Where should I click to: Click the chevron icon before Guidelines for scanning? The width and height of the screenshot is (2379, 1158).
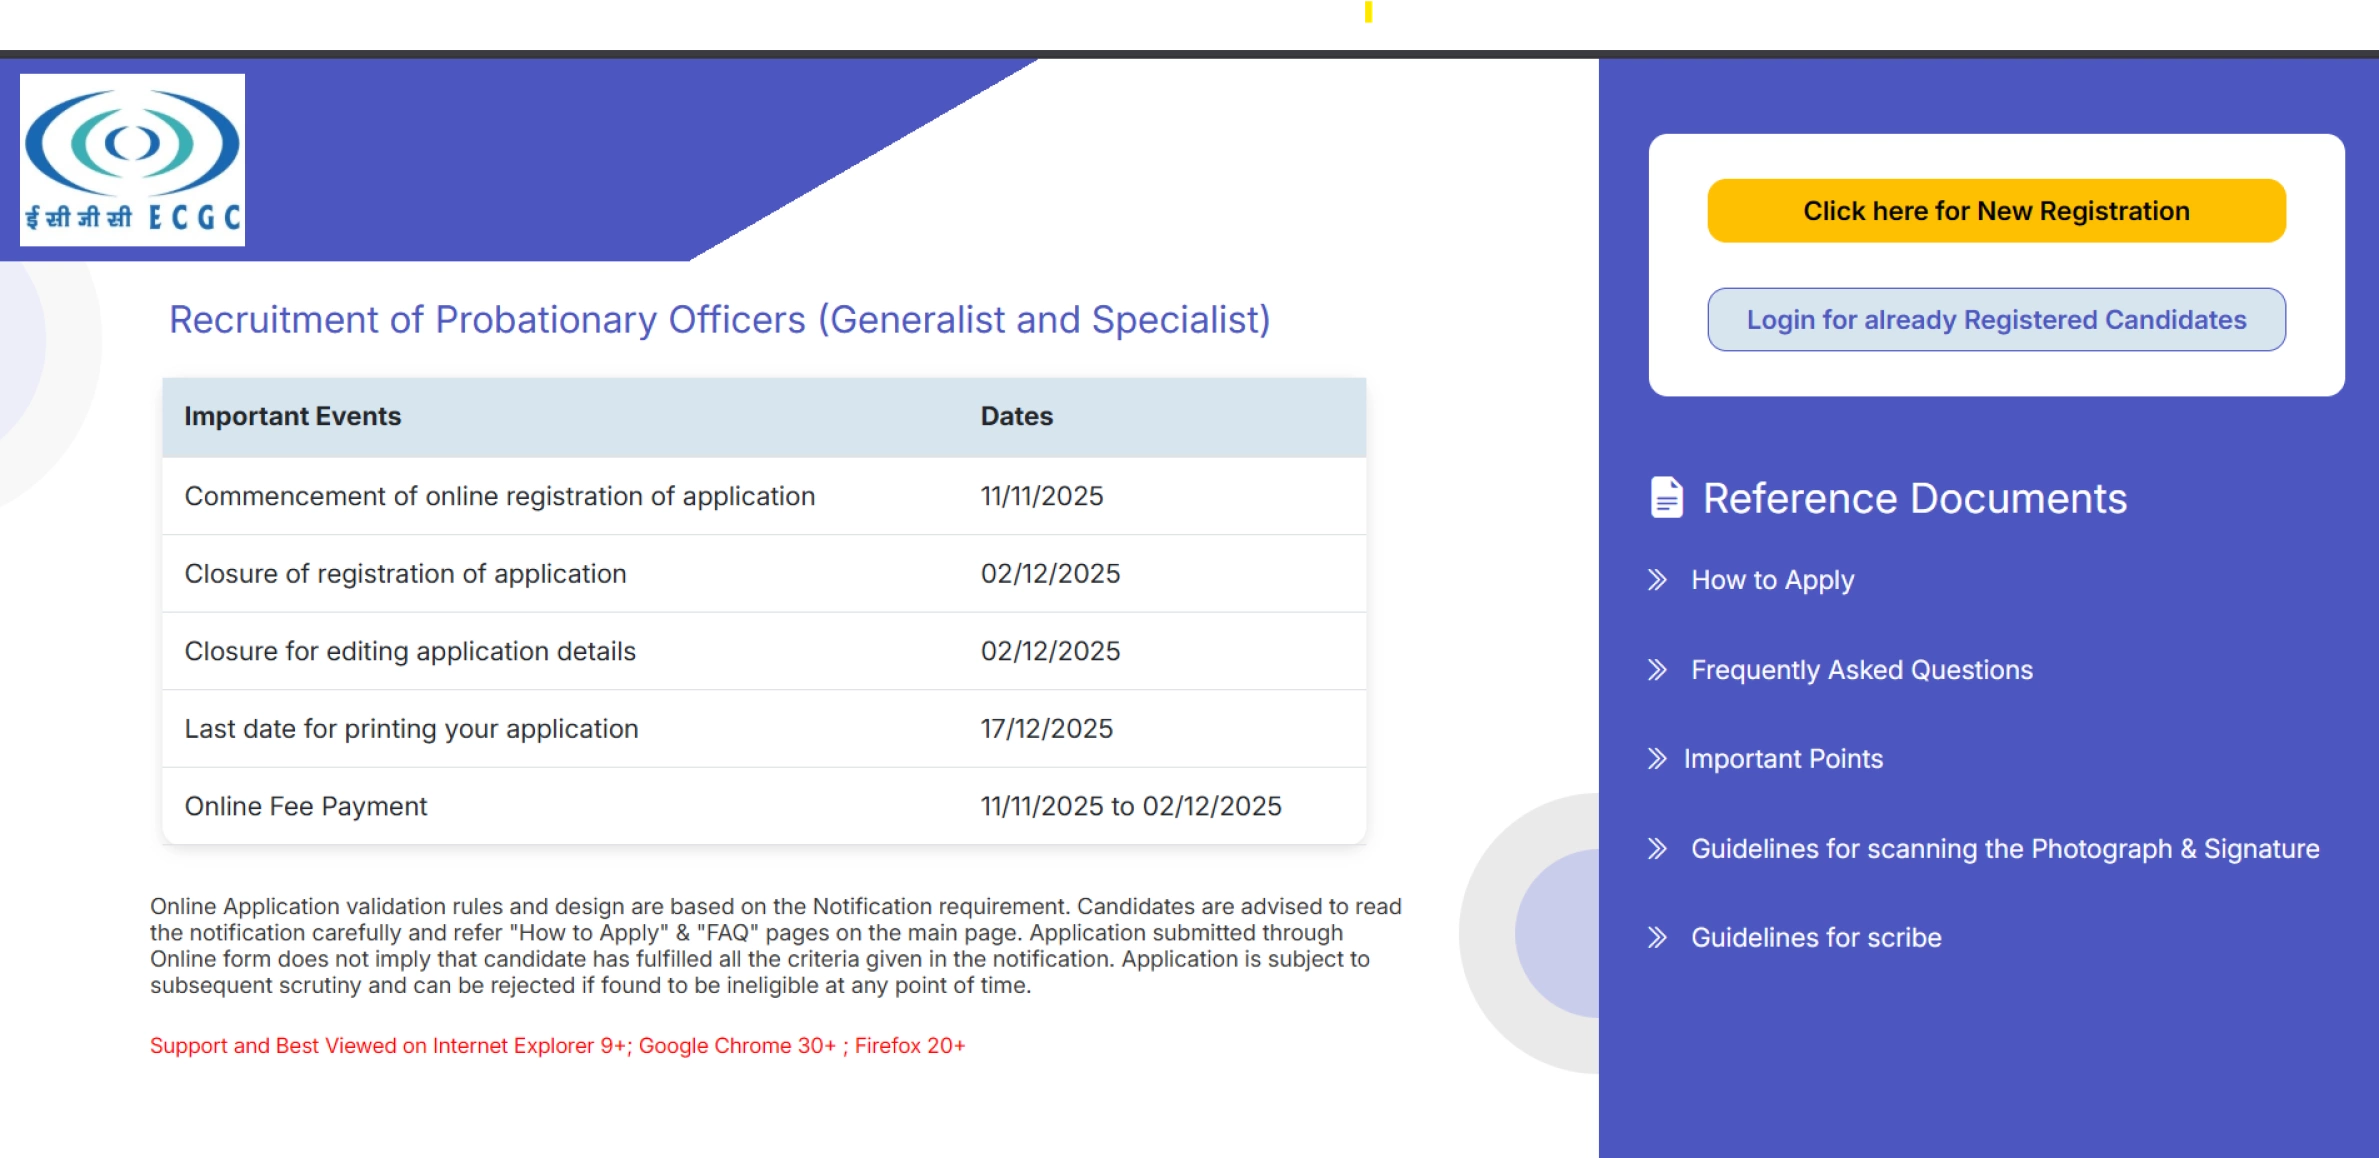coord(1659,847)
